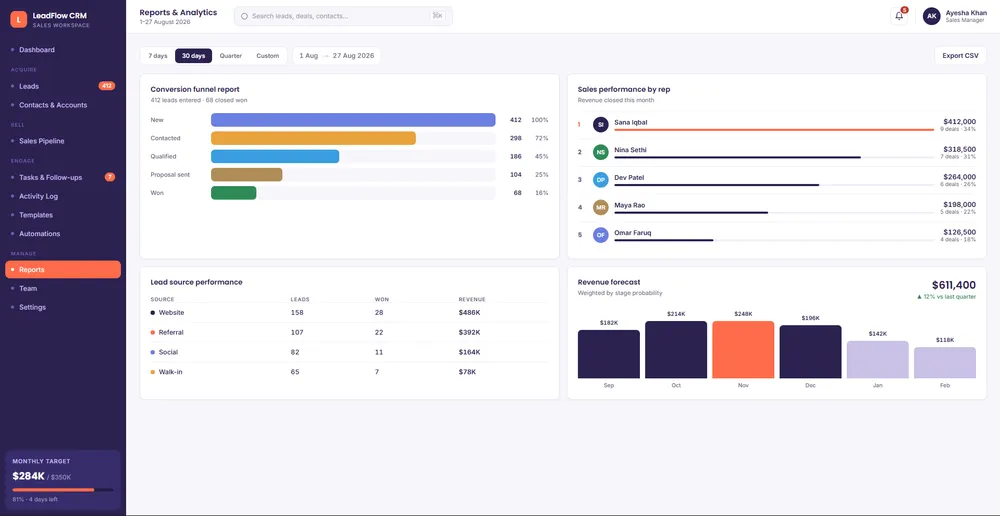Viewport: 1000px width, 516px height.
Task: Click the $486K revenue cell
Action: pos(469,313)
